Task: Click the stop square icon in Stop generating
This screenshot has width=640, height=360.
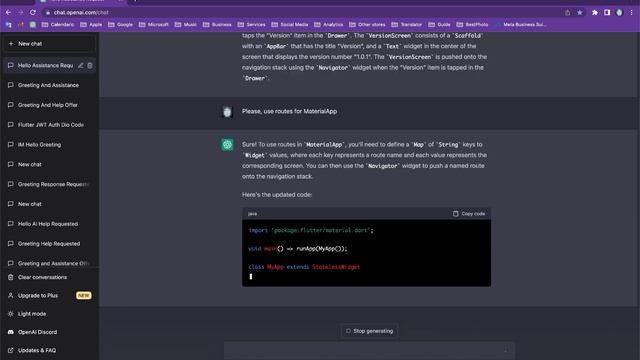Action: pos(348,331)
